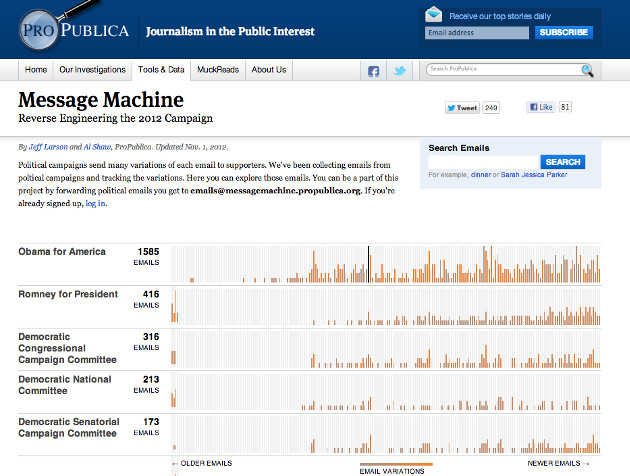Select the black highlighted bar in Obama timeline
The width and height of the screenshot is (630, 476).
pos(368,265)
